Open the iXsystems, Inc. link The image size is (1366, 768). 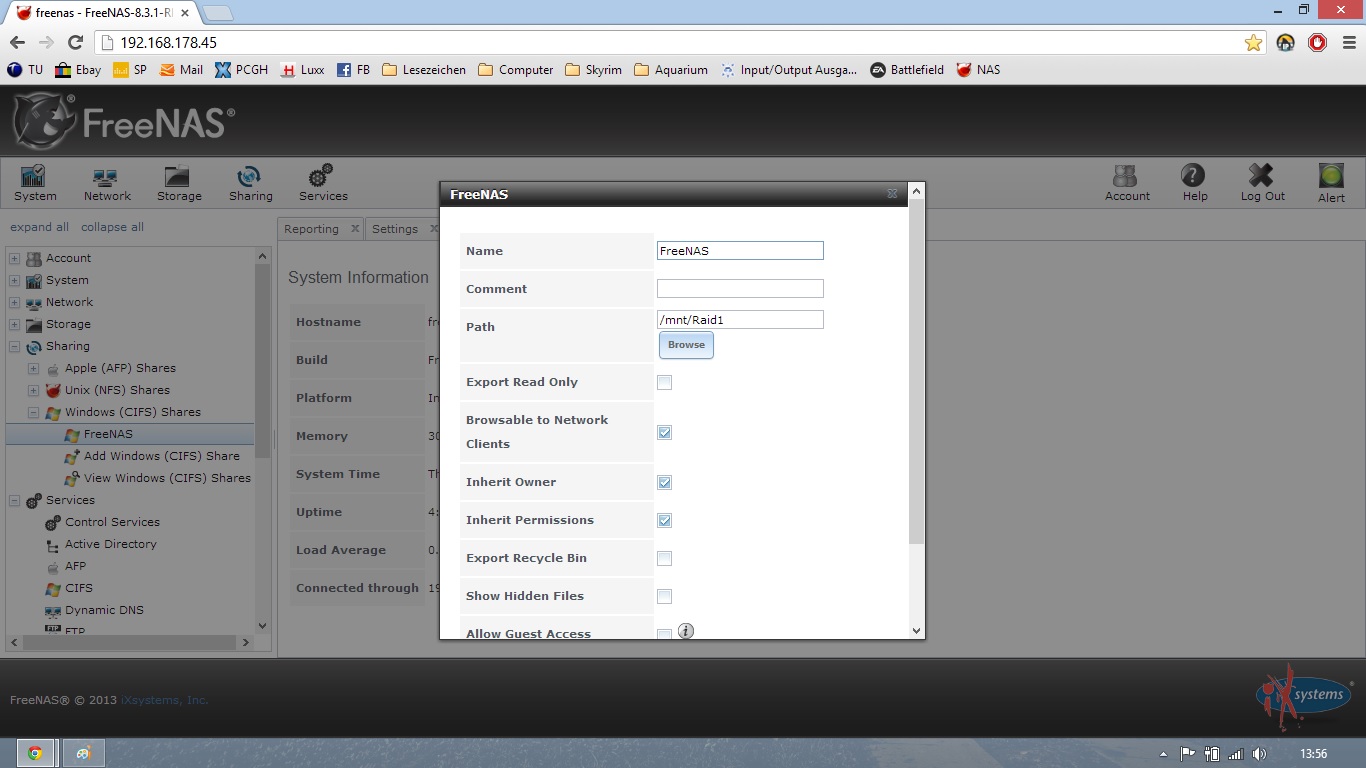pos(165,700)
